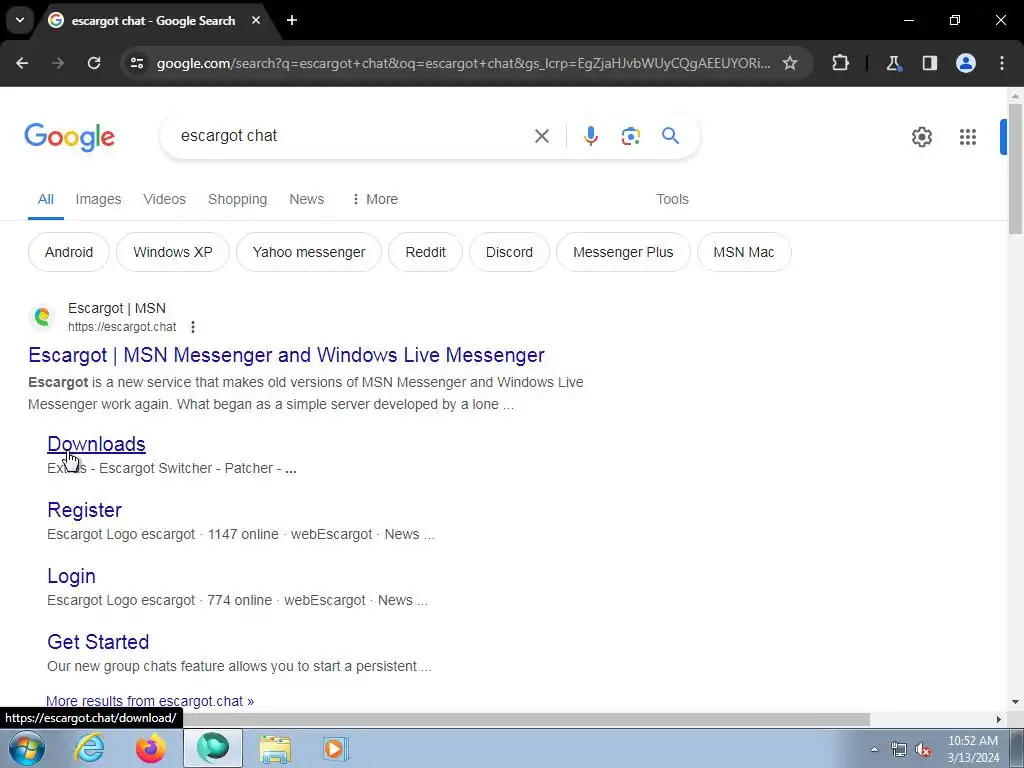This screenshot has height=768, width=1024.
Task: Open Windows Media Player taskbar icon
Action: point(337,748)
